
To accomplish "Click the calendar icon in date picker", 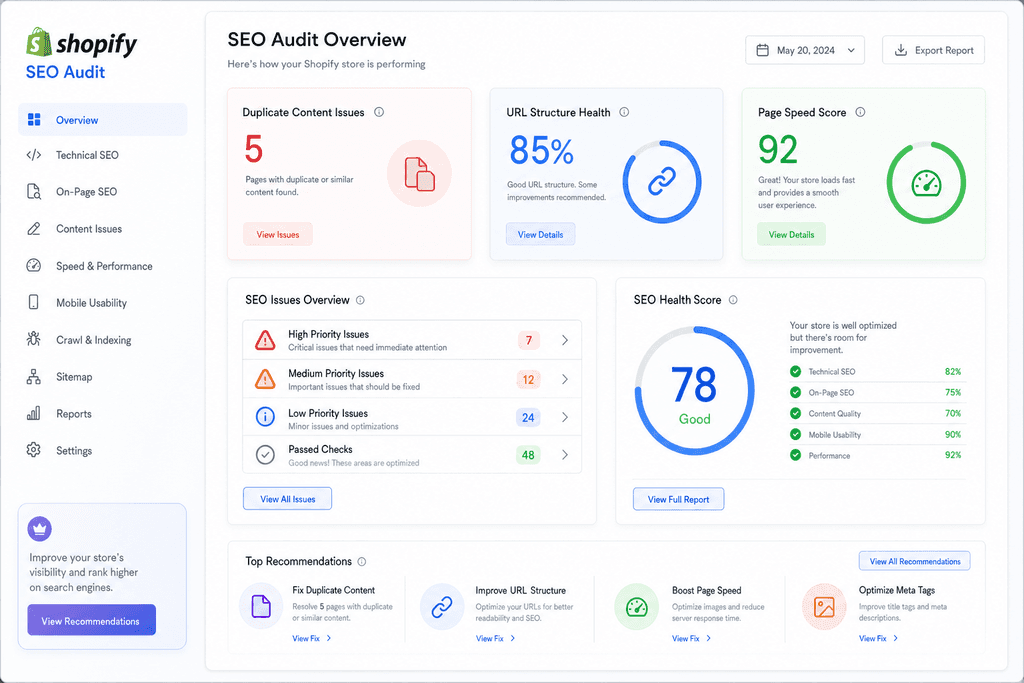I will [762, 50].
